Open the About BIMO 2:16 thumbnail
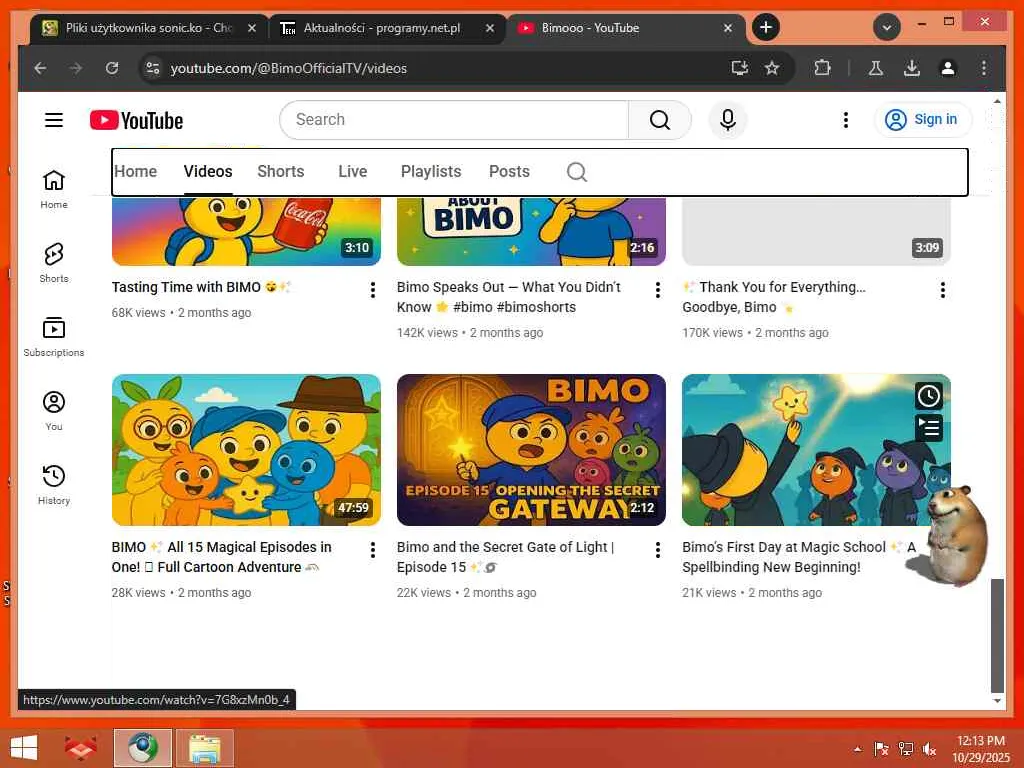 click(x=531, y=231)
